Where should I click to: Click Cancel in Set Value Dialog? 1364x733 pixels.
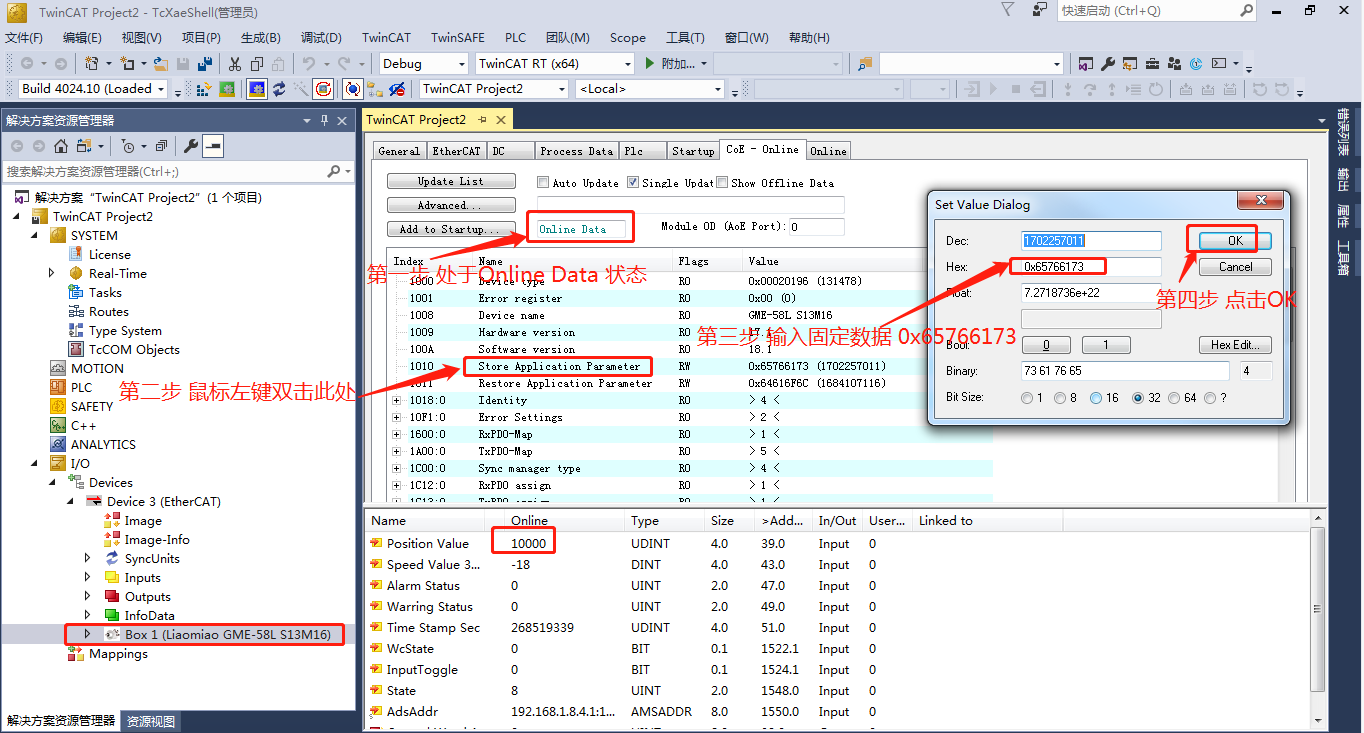coord(1235,267)
